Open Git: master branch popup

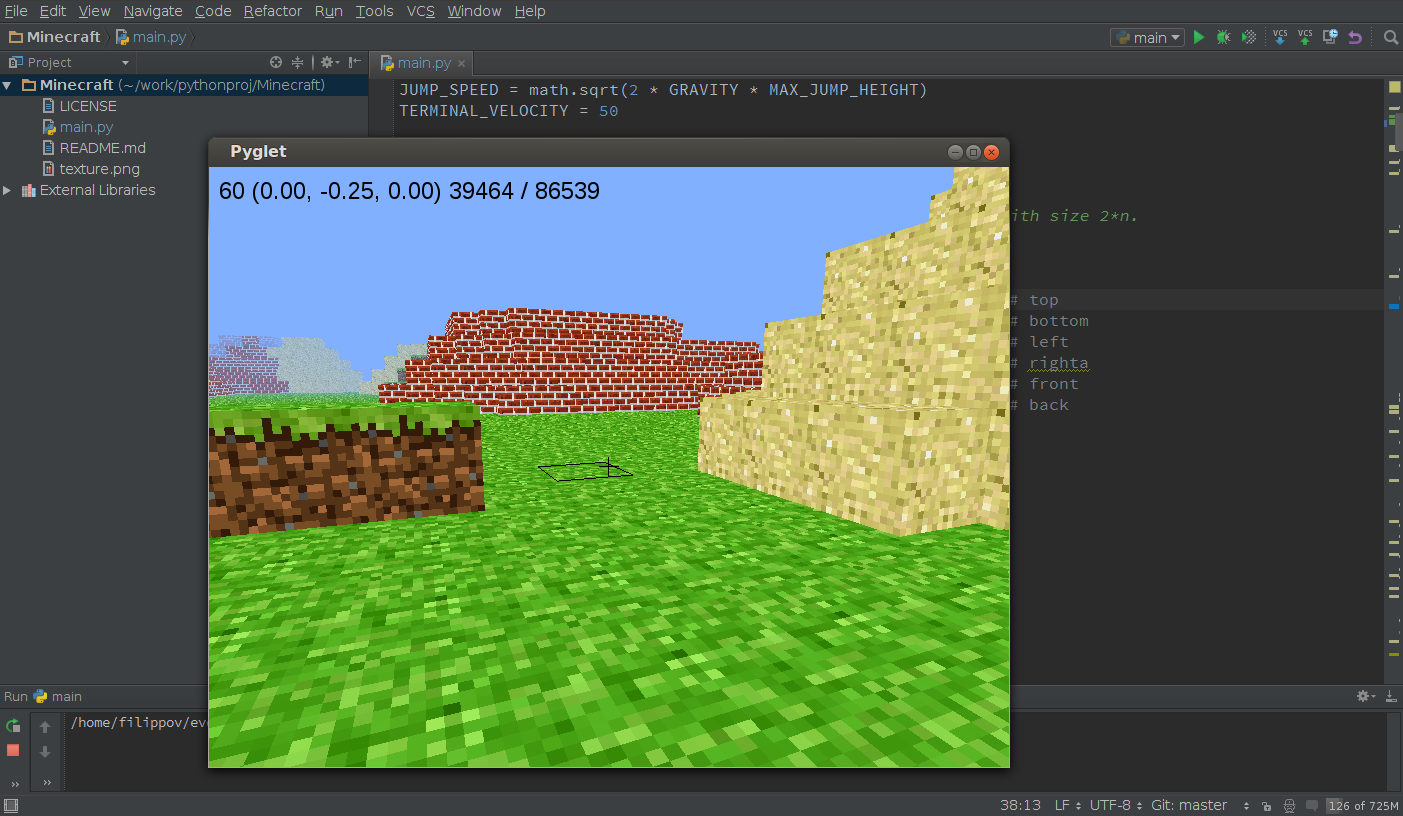(1199, 806)
